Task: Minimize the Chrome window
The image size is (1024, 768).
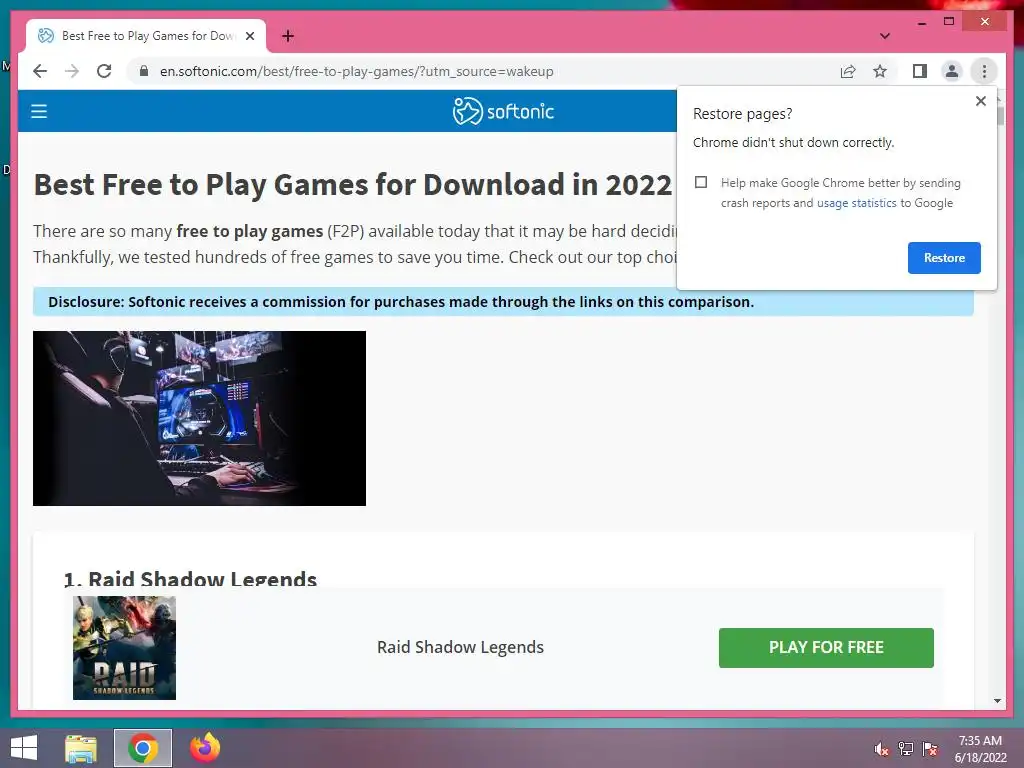Action: pyautogui.click(x=921, y=22)
